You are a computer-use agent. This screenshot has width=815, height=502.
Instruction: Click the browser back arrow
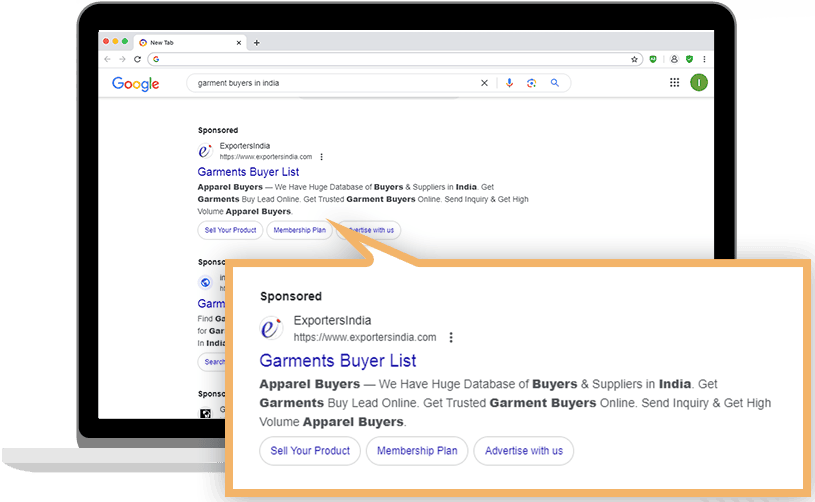[108, 59]
